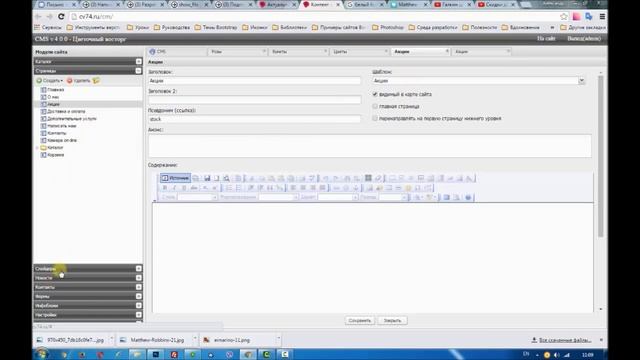
Task: Select the Главная page in tree
Action: [56, 90]
